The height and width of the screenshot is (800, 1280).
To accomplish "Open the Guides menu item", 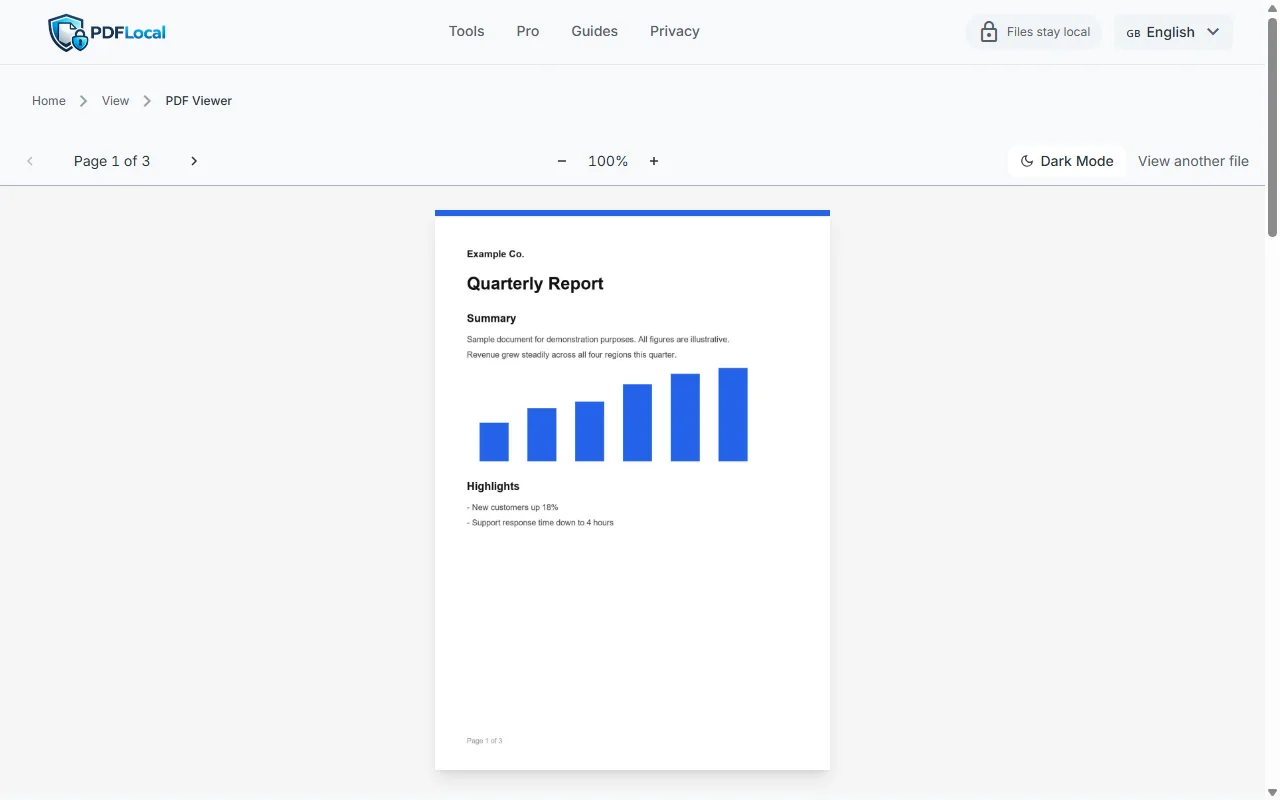I will 595,31.
